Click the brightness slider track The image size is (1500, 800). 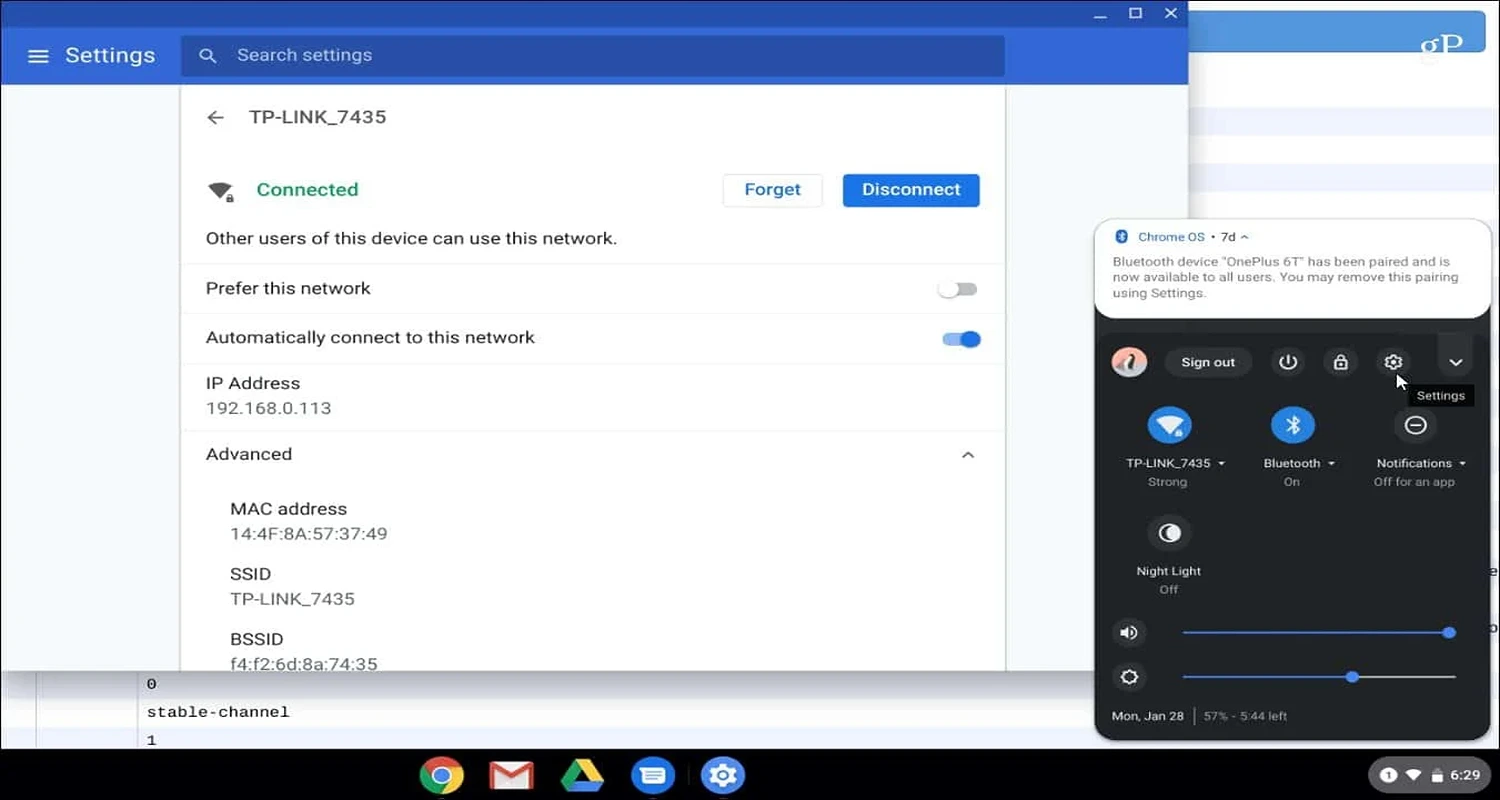coord(1319,677)
